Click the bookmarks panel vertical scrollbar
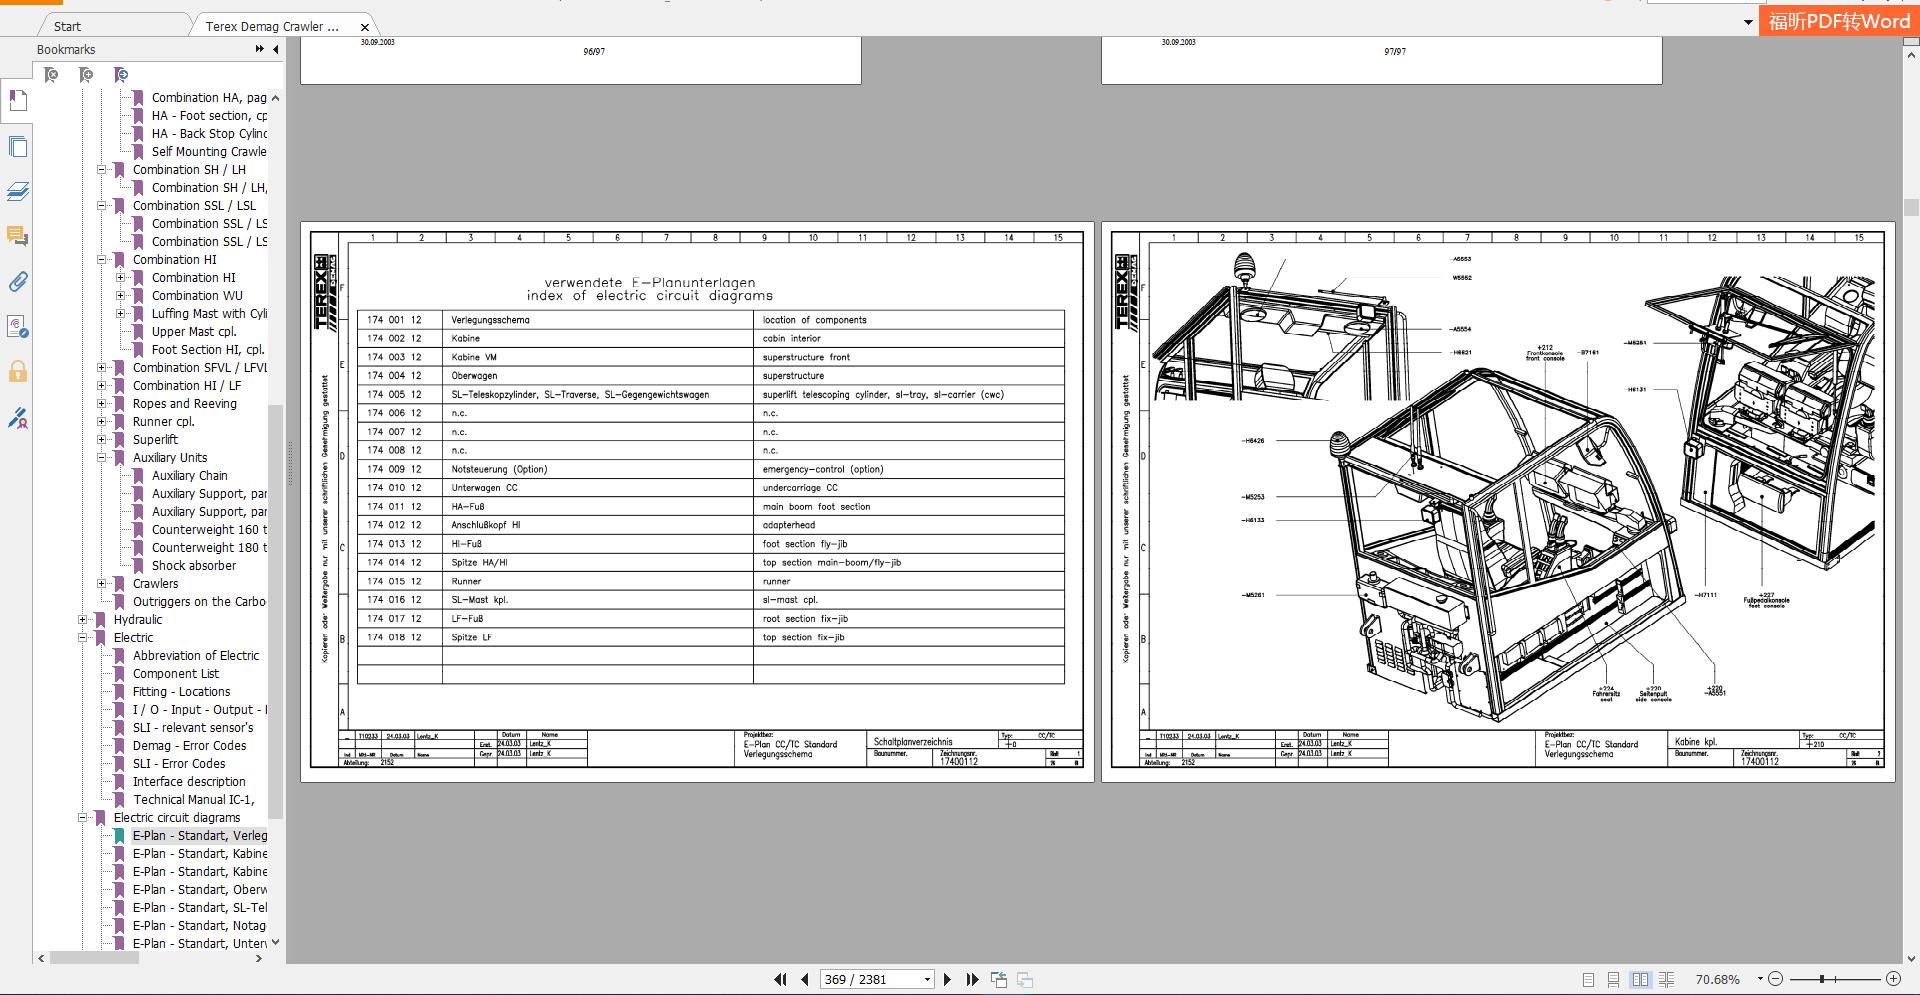 tap(276, 610)
